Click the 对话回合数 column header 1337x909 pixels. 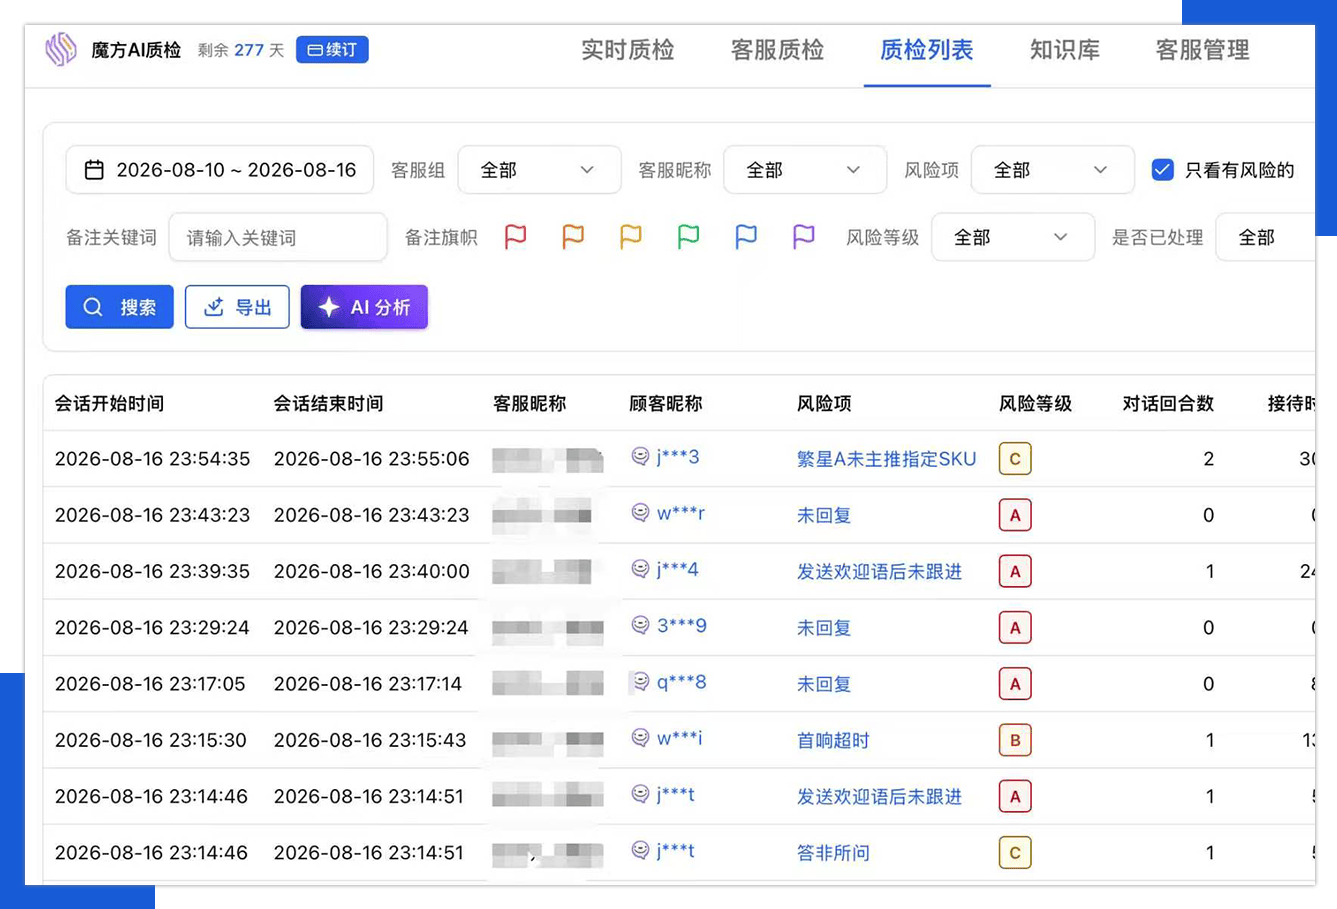(x=1168, y=404)
